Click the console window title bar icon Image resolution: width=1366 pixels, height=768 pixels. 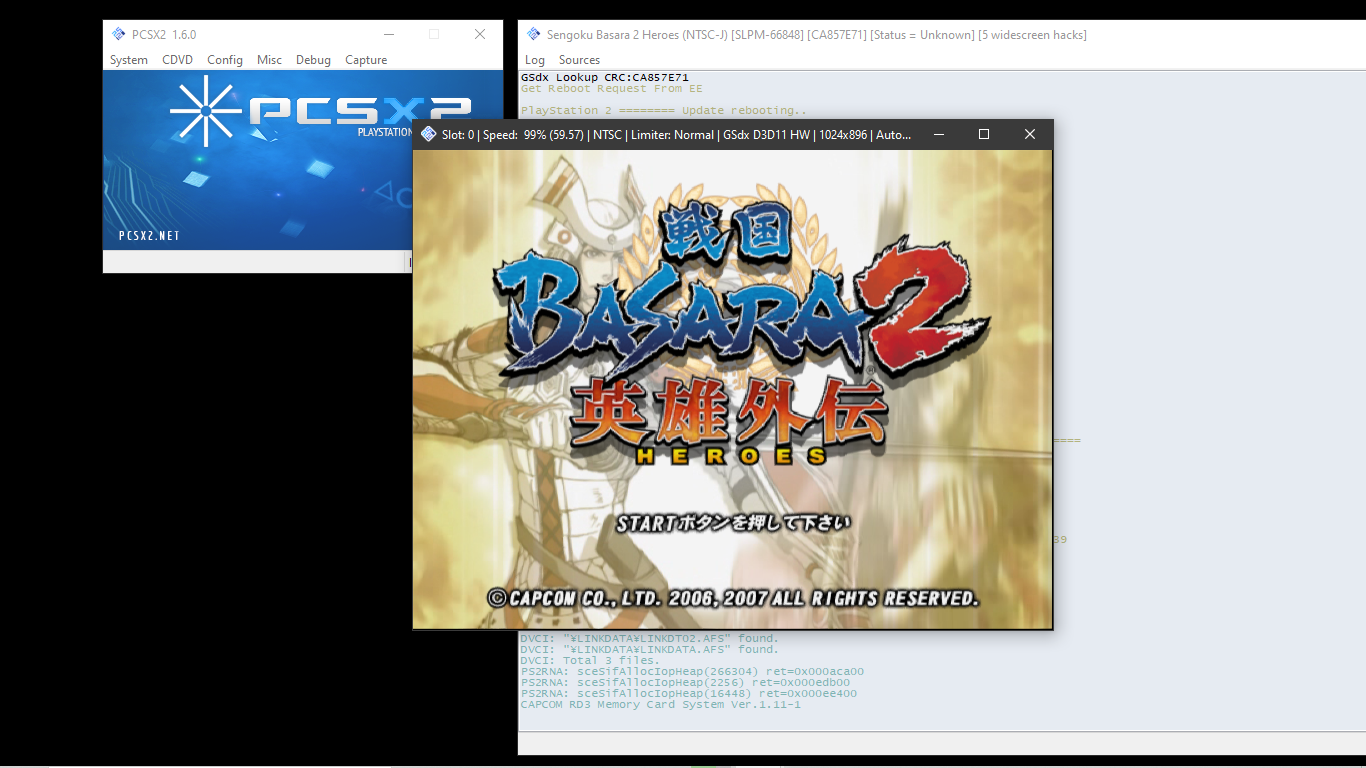(534, 34)
